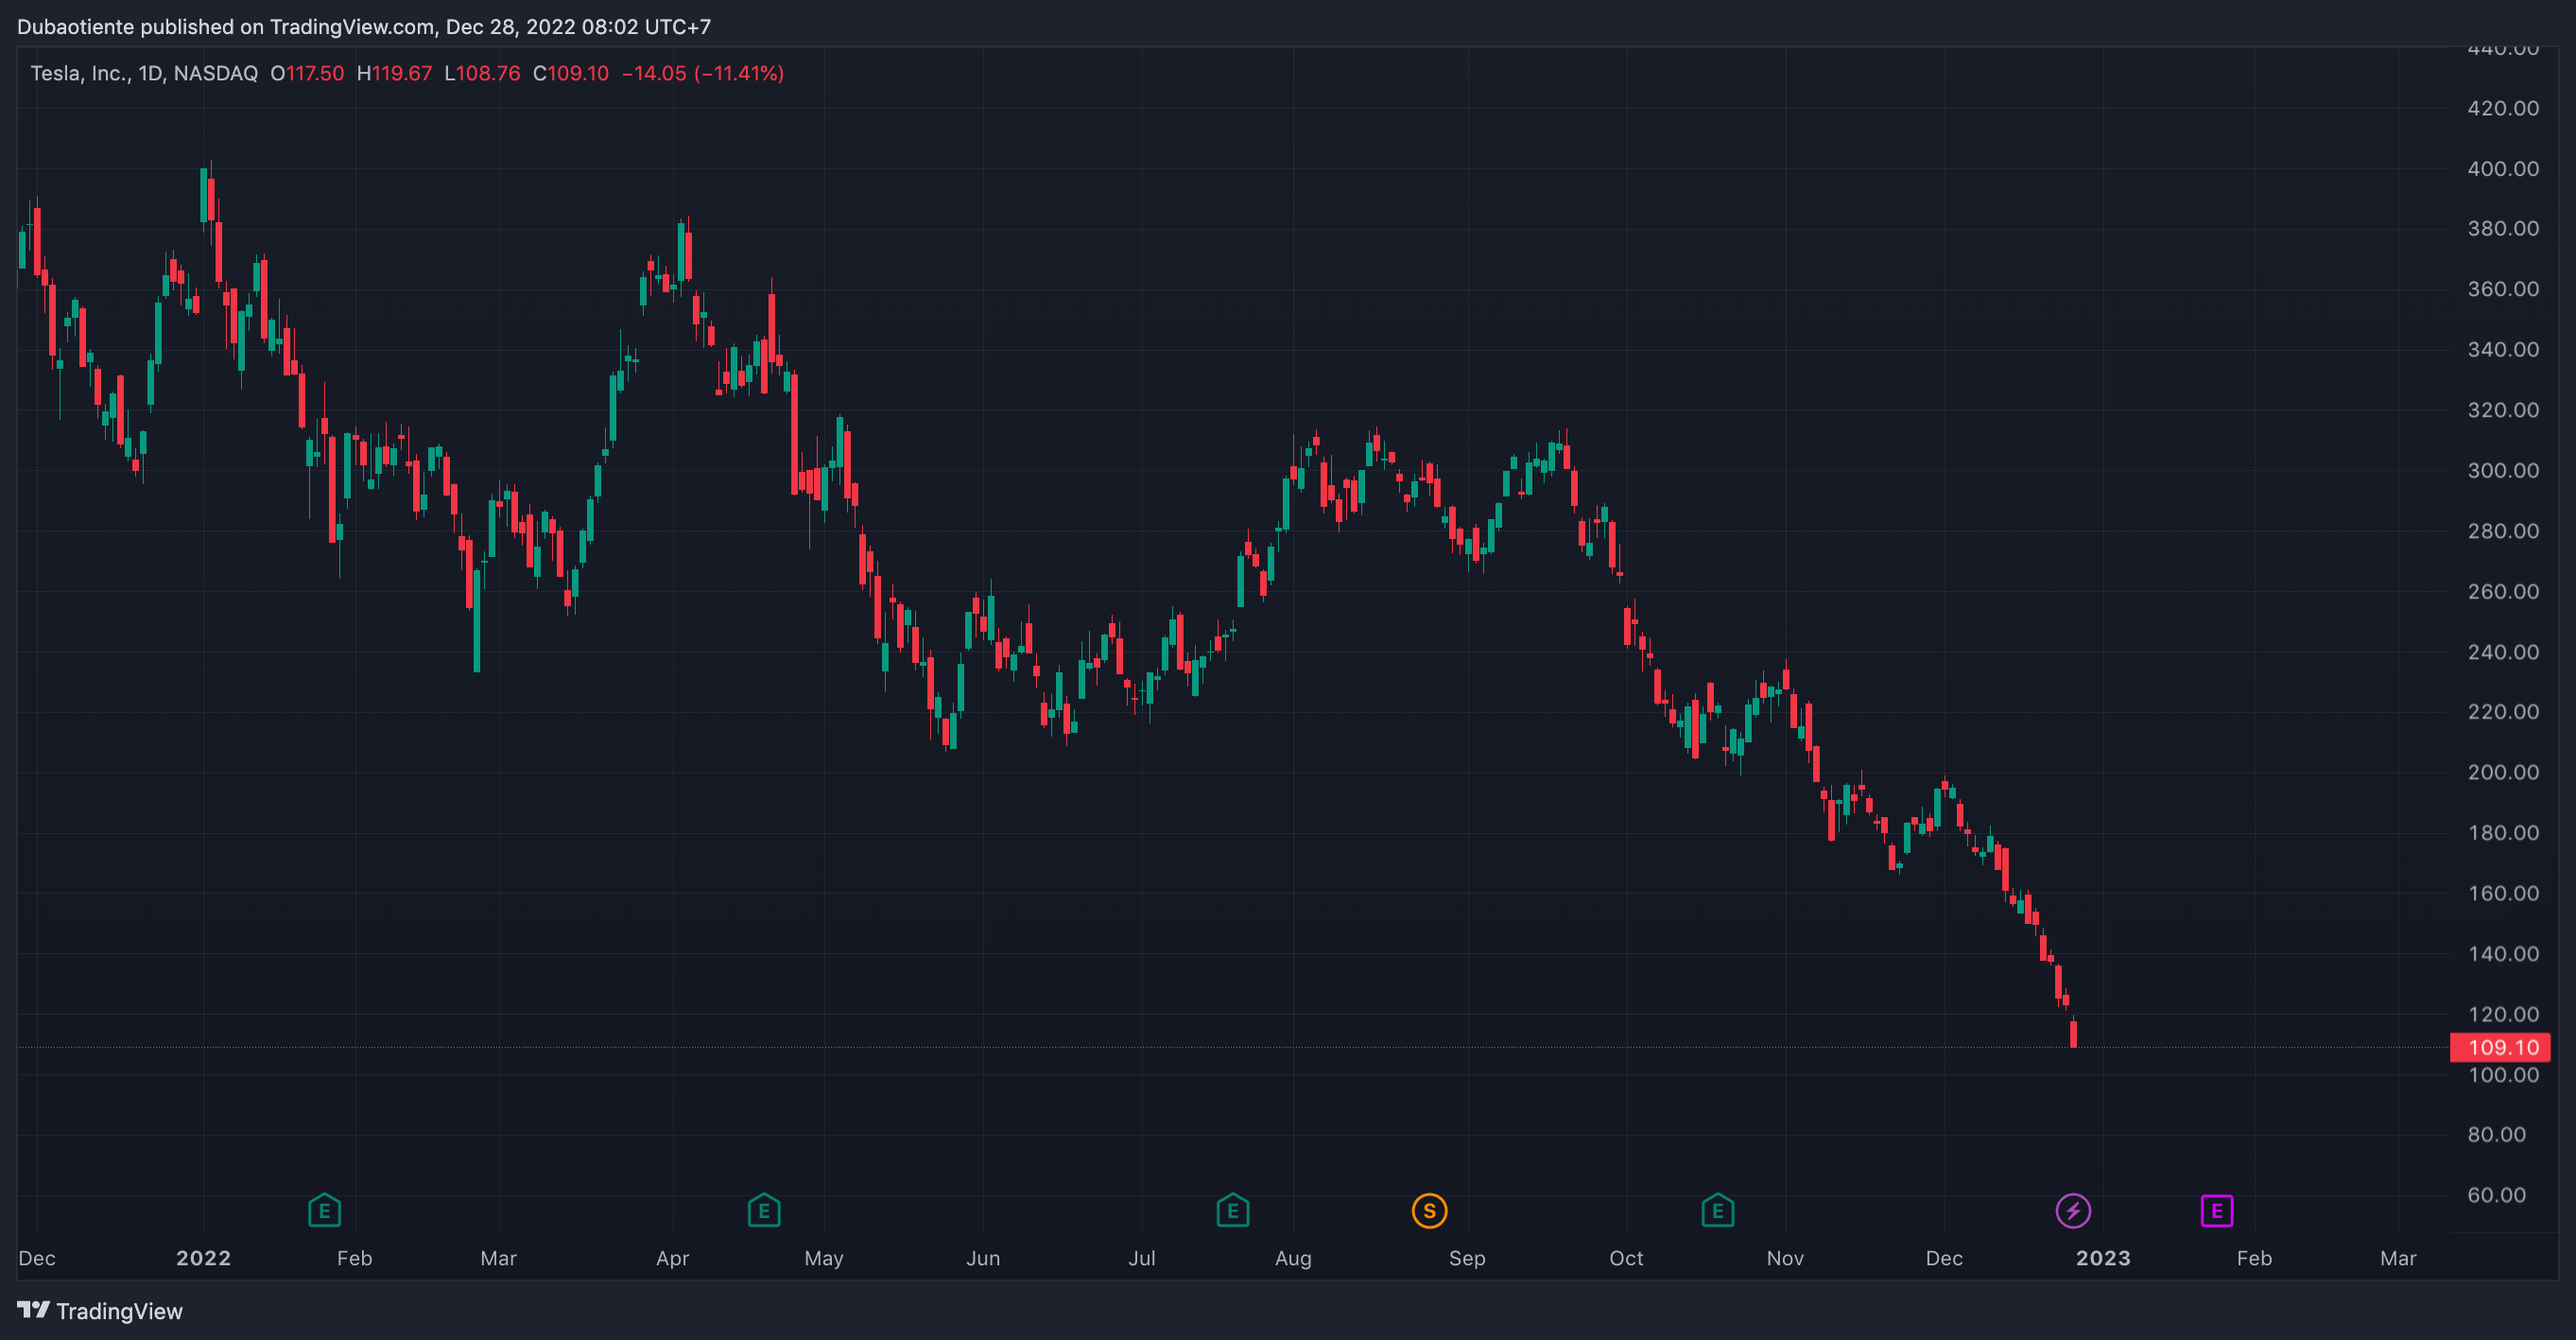Click the 420.00 price axis label
2576x1340 pixels.
[2503, 108]
